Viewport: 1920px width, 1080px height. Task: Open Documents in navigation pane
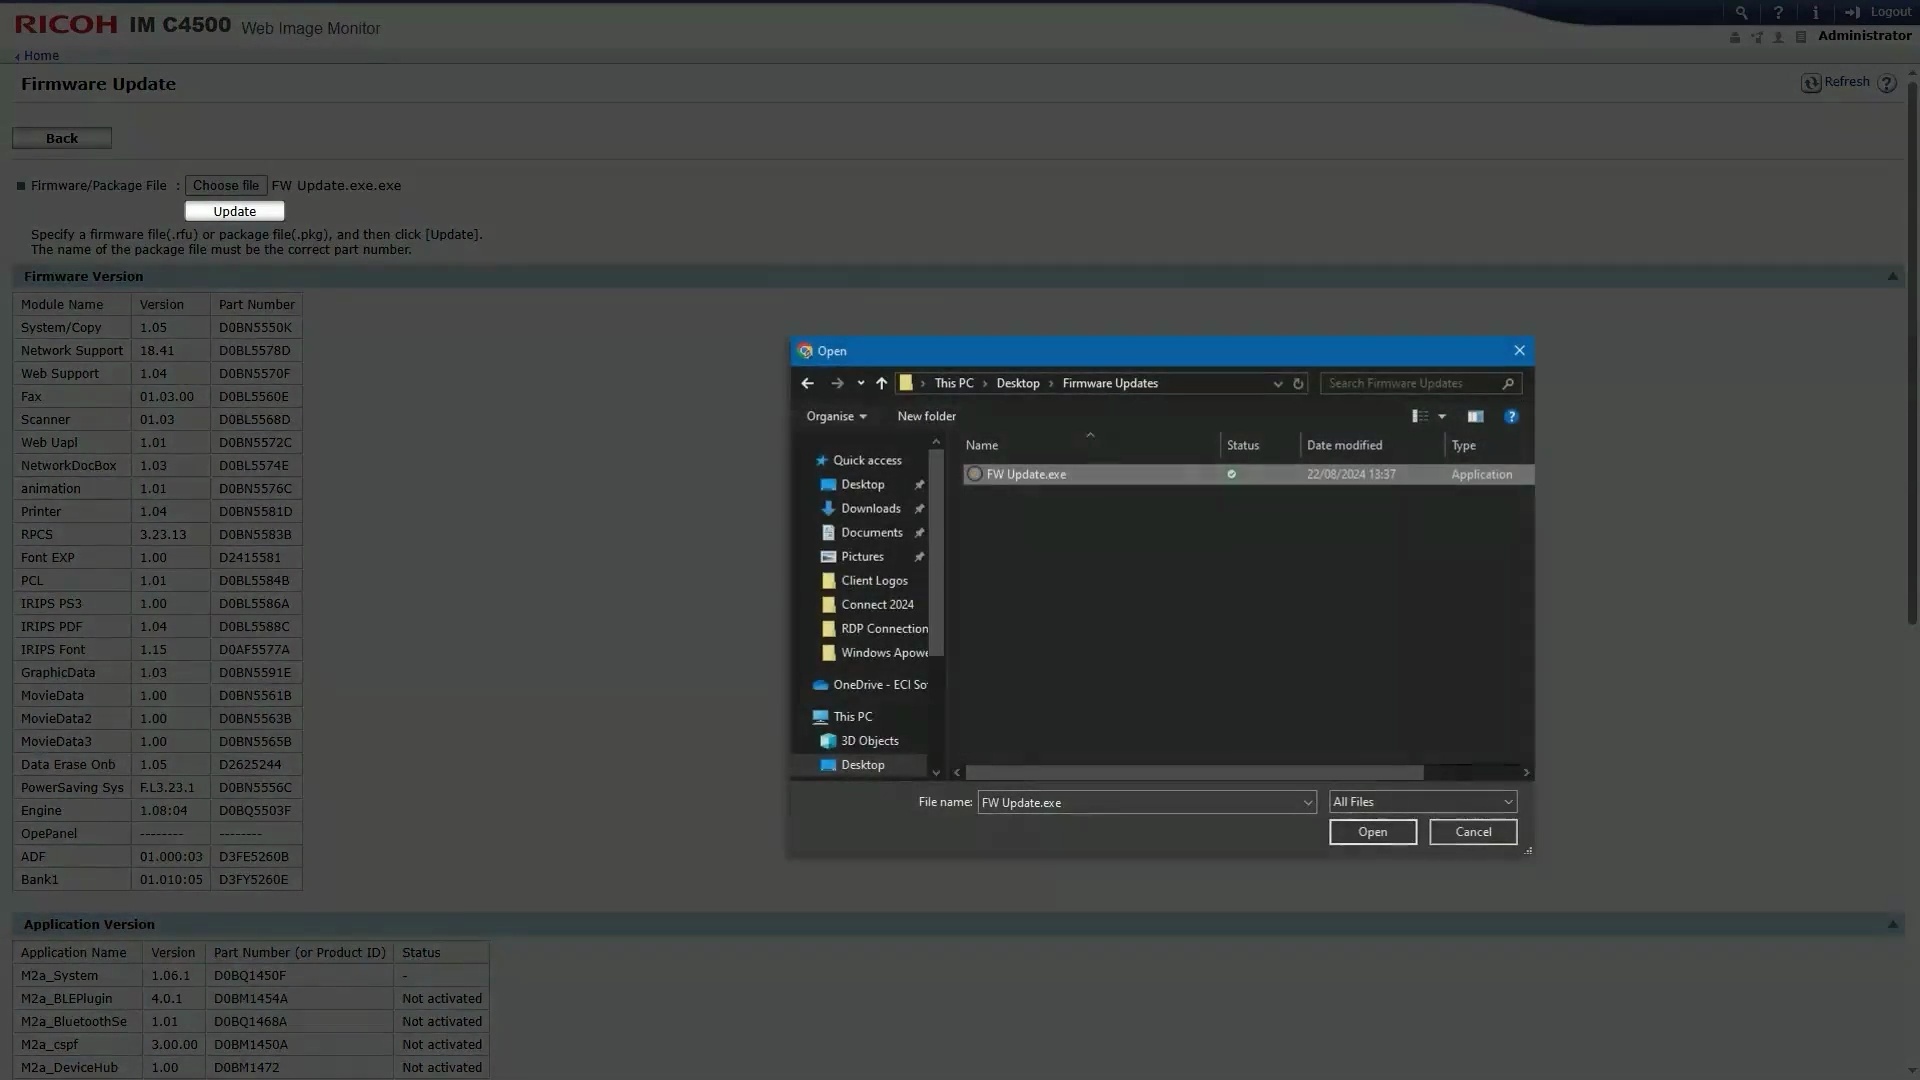click(871, 532)
